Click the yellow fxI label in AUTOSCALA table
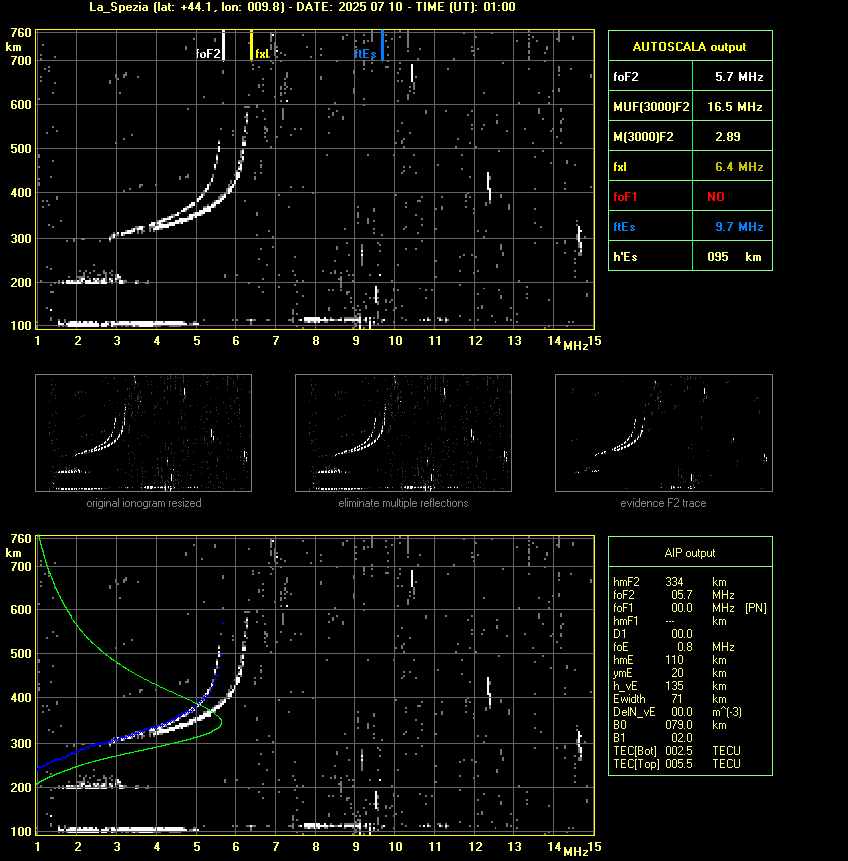848x861 pixels. (620, 167)
